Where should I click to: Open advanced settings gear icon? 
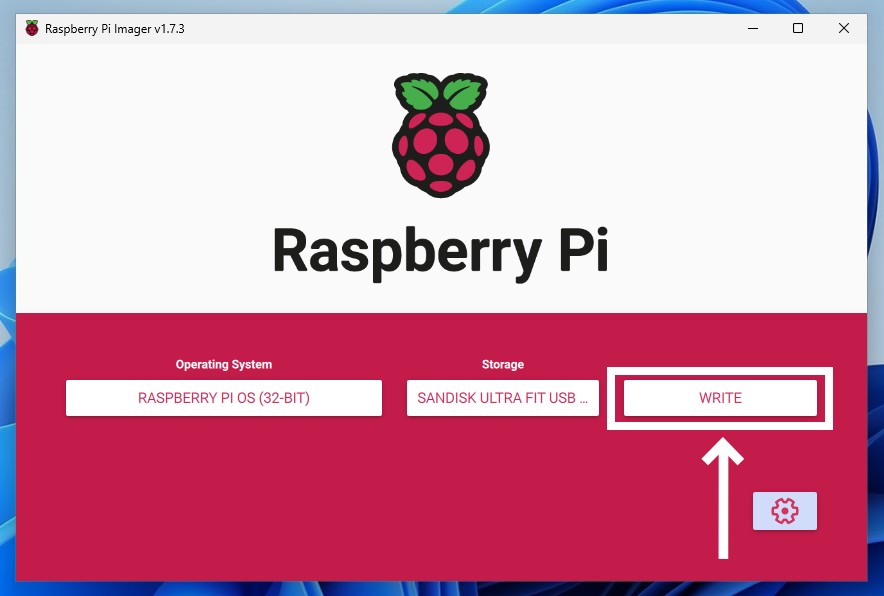784,511
